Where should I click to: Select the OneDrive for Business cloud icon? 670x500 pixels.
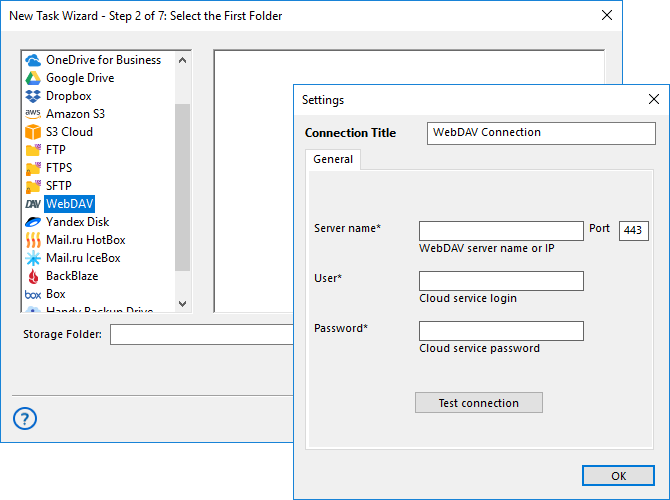[x=33, y=60]
